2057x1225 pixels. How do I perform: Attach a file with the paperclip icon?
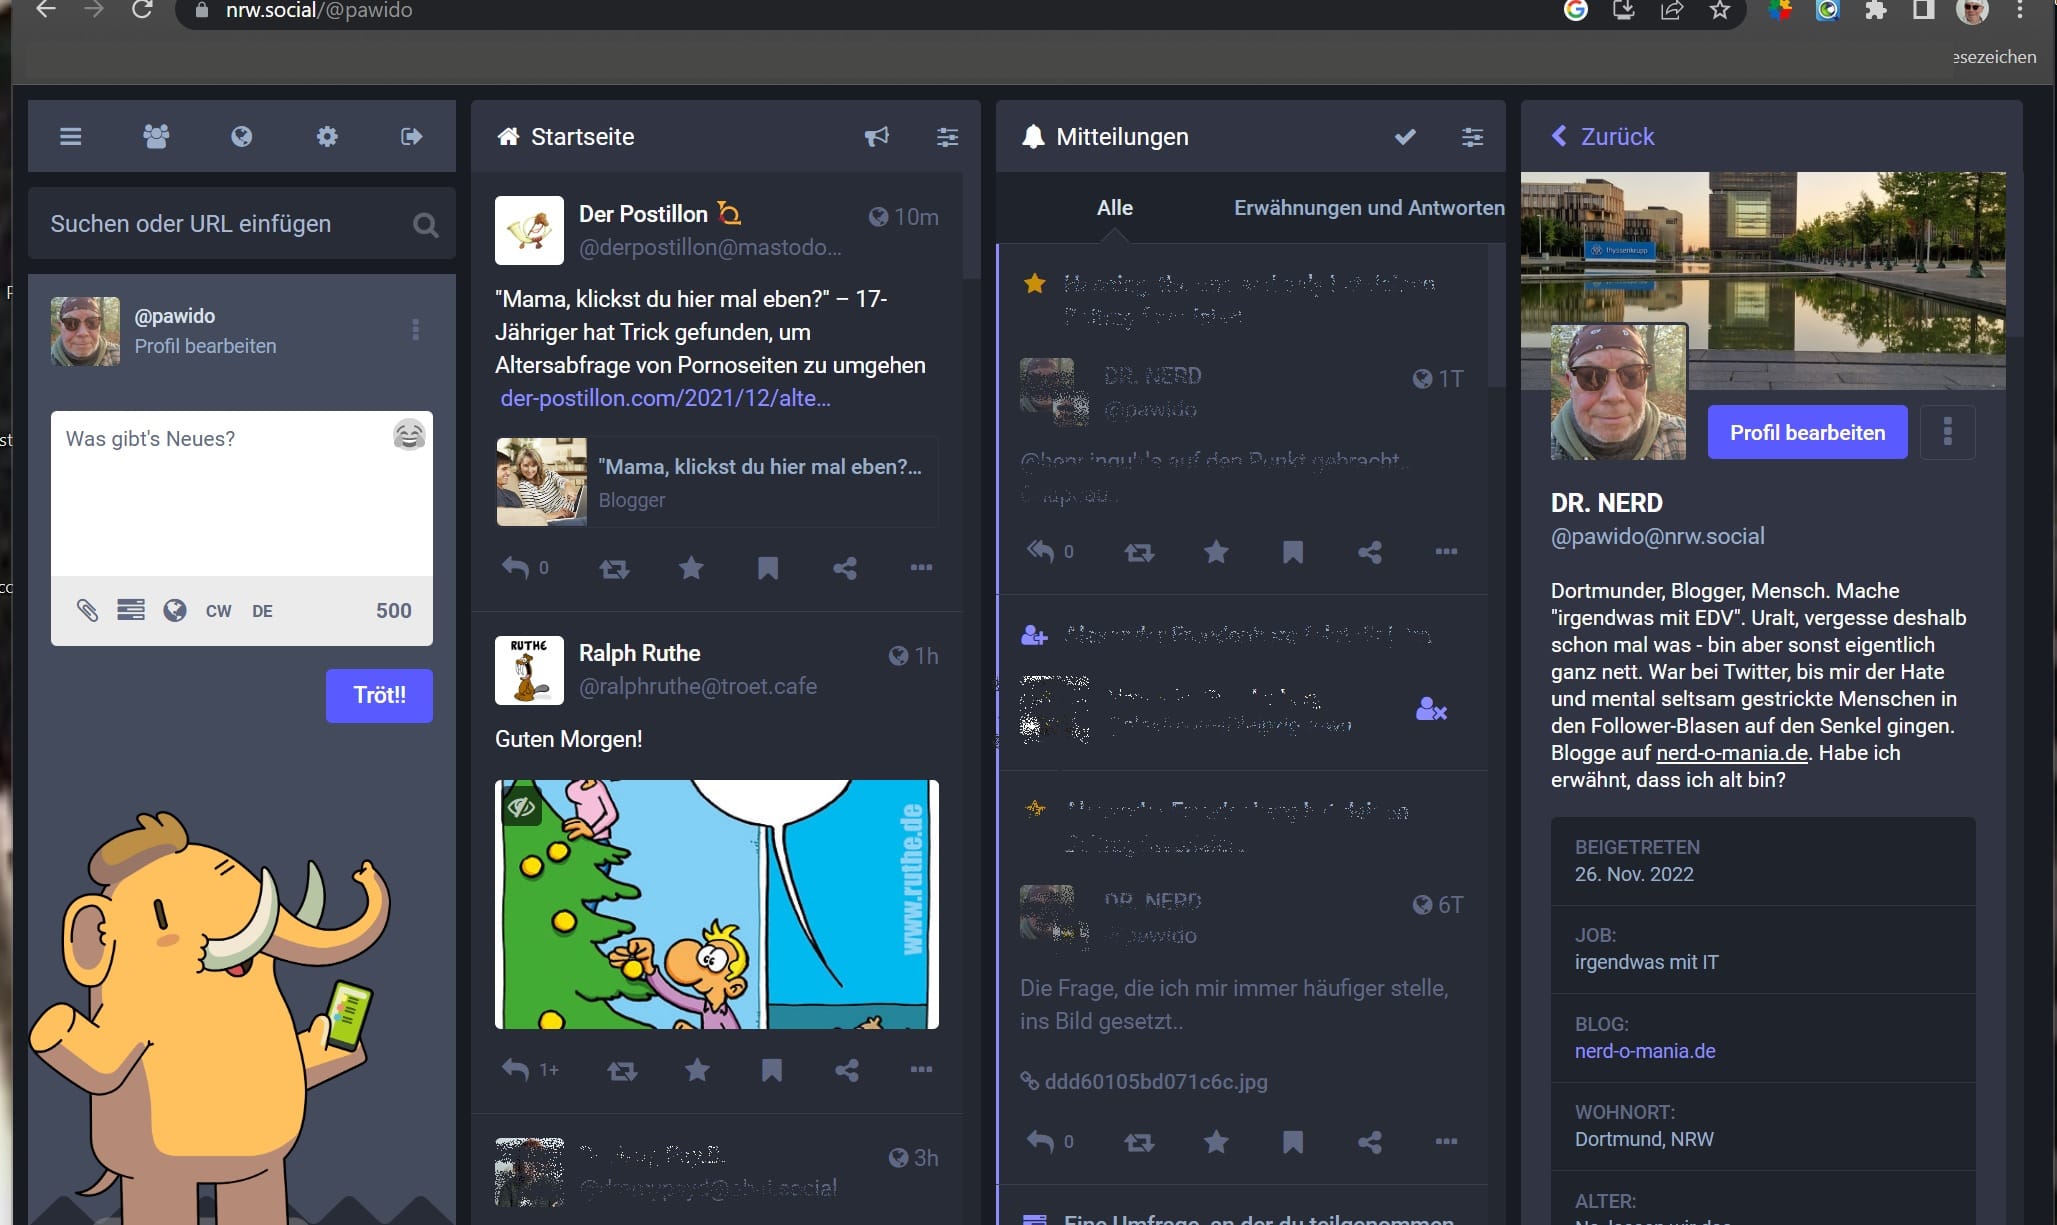pyautogui.click(x=87, y=610)
